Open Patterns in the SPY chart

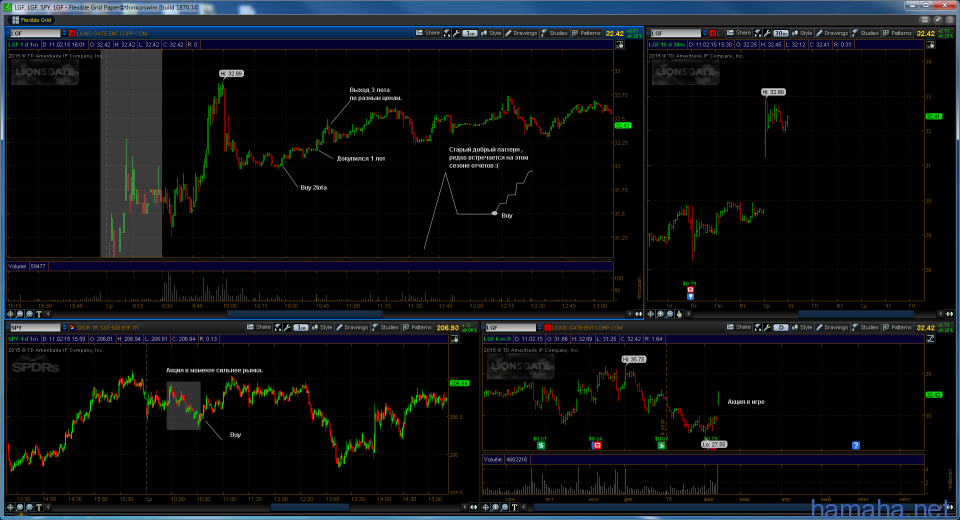click(418, 328)
